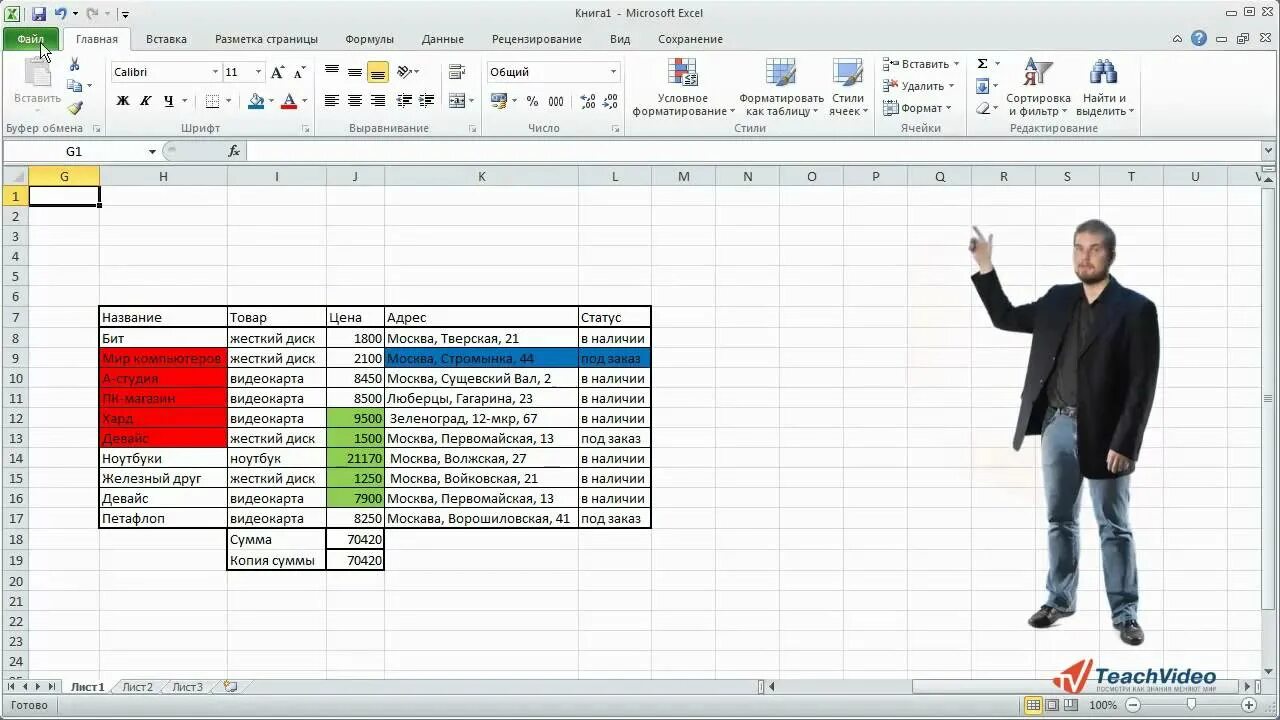
Task: Click the percent style icon
Action: tap(532, 101)
